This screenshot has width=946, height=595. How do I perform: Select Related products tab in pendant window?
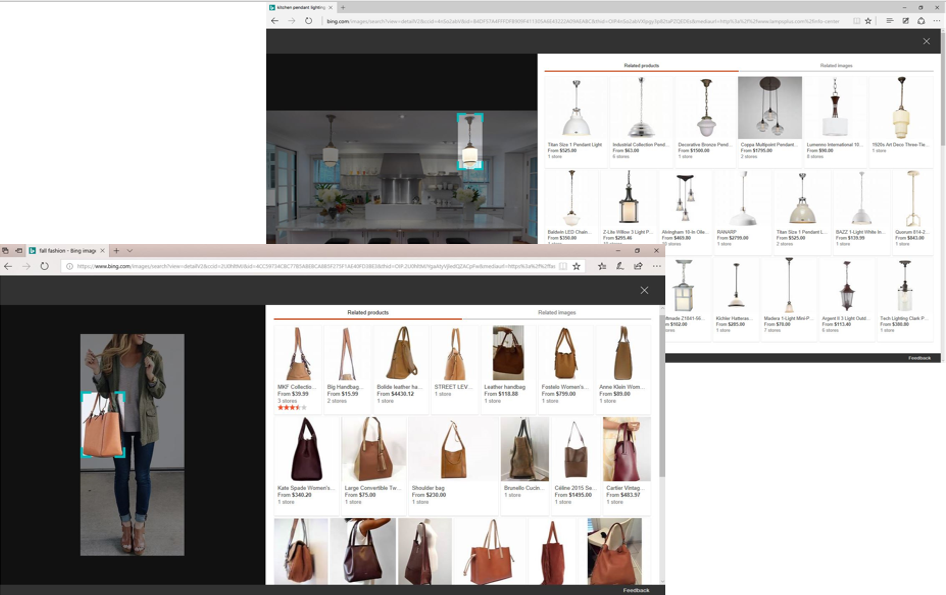[641, 66]
